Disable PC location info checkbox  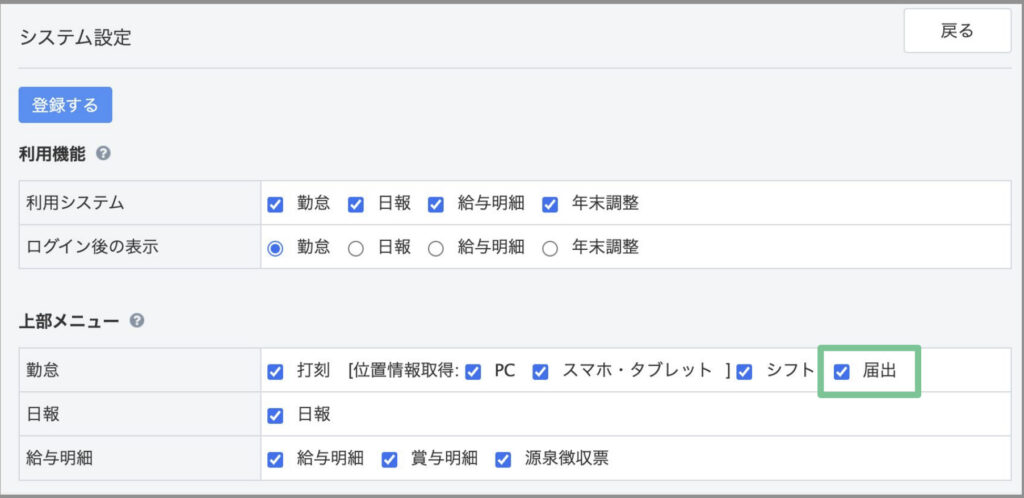pos(473,372)
